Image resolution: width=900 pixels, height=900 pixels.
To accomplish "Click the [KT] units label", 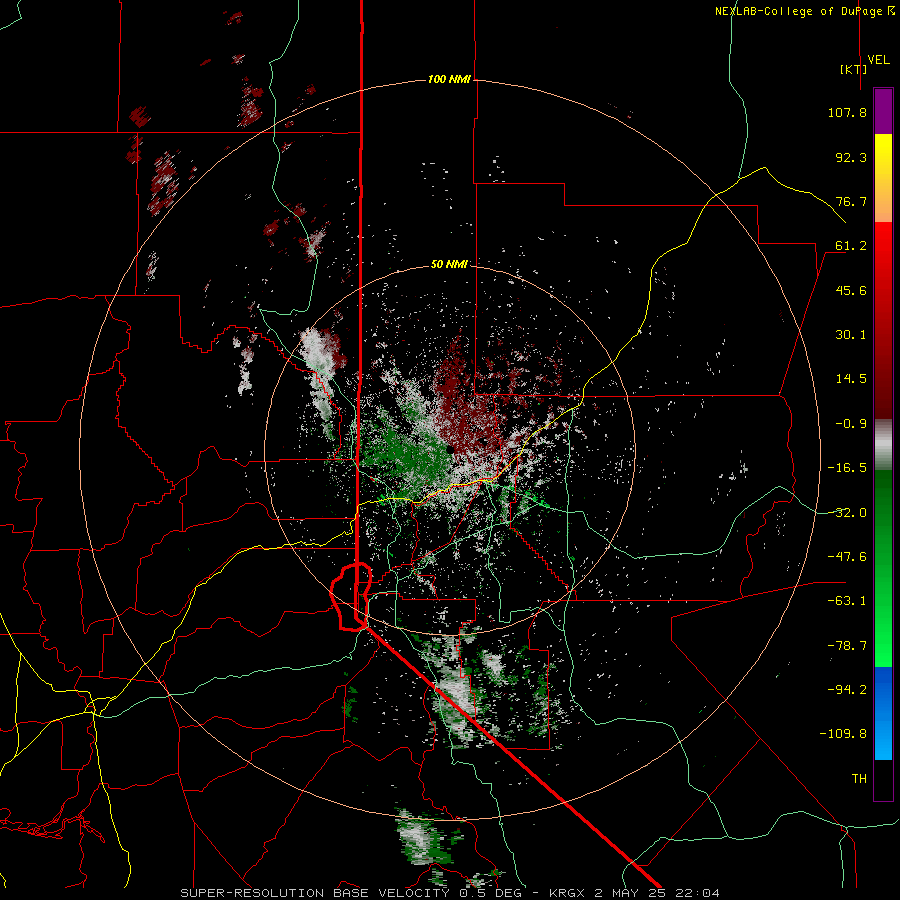I will pos(853,69).
